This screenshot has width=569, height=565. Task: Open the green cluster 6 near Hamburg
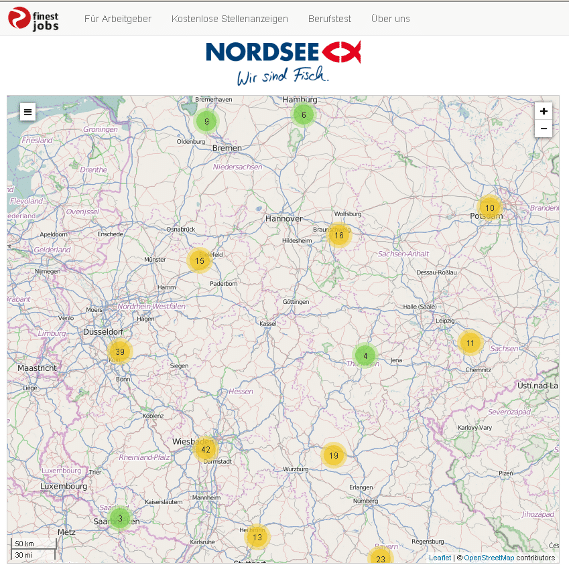click(303, 115)
